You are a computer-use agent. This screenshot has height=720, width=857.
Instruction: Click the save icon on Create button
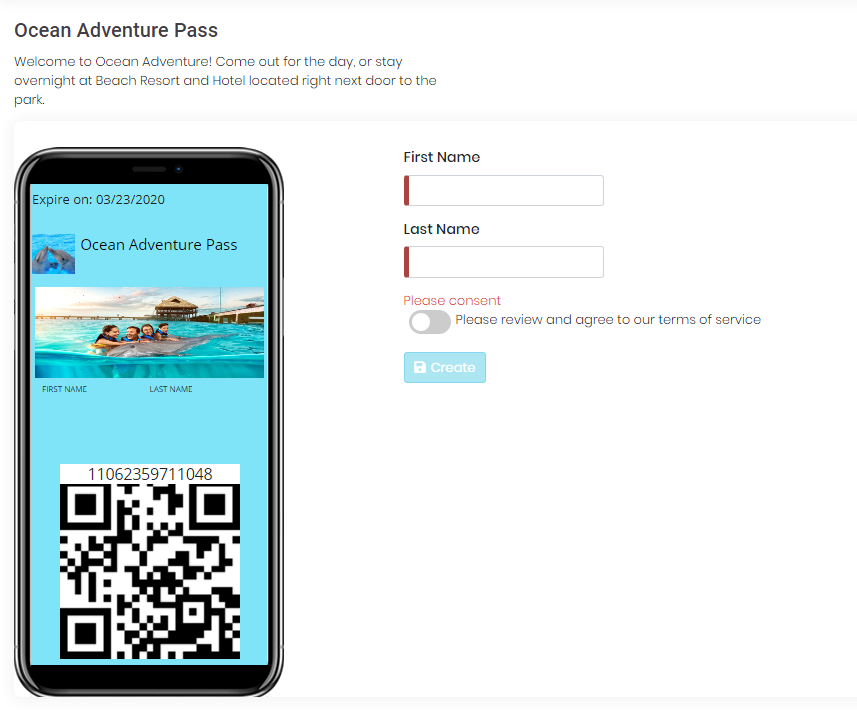pyautogui.click(x=420, y=367)
